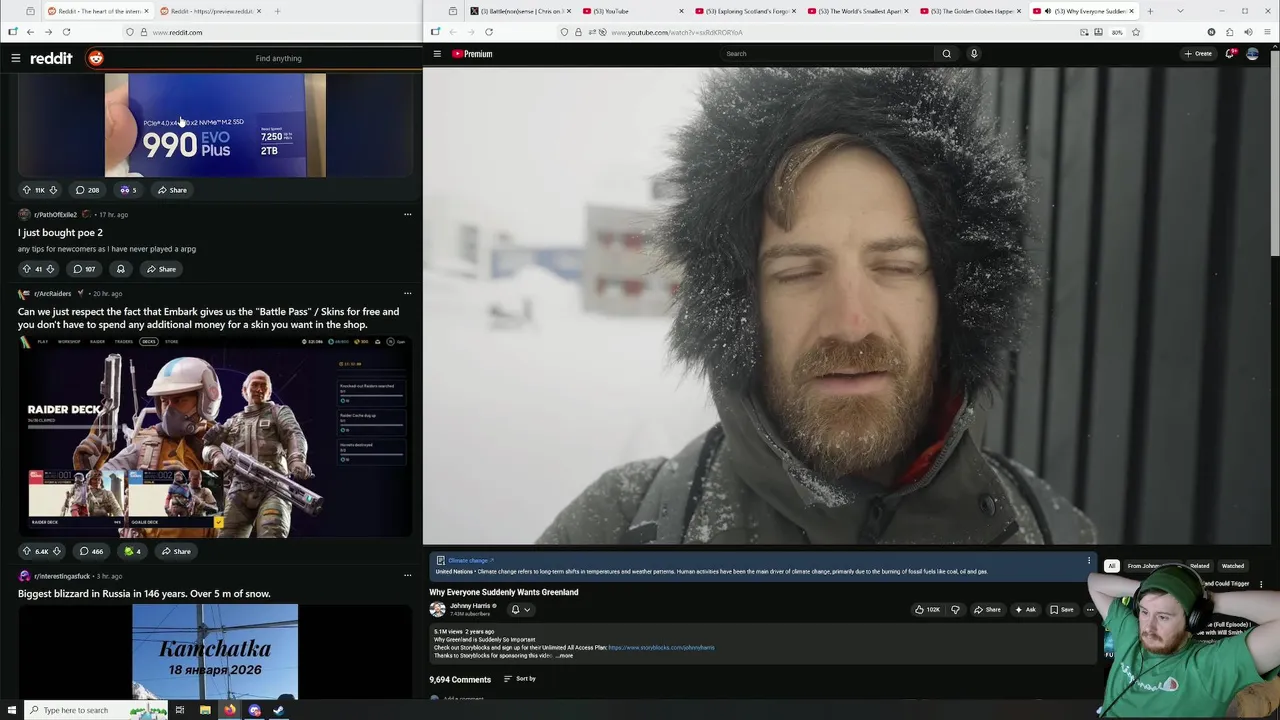The width and height of the screenshot is (1280, 720).
Task: Open Raider Deck screenshot image
Action: [215, 437]
